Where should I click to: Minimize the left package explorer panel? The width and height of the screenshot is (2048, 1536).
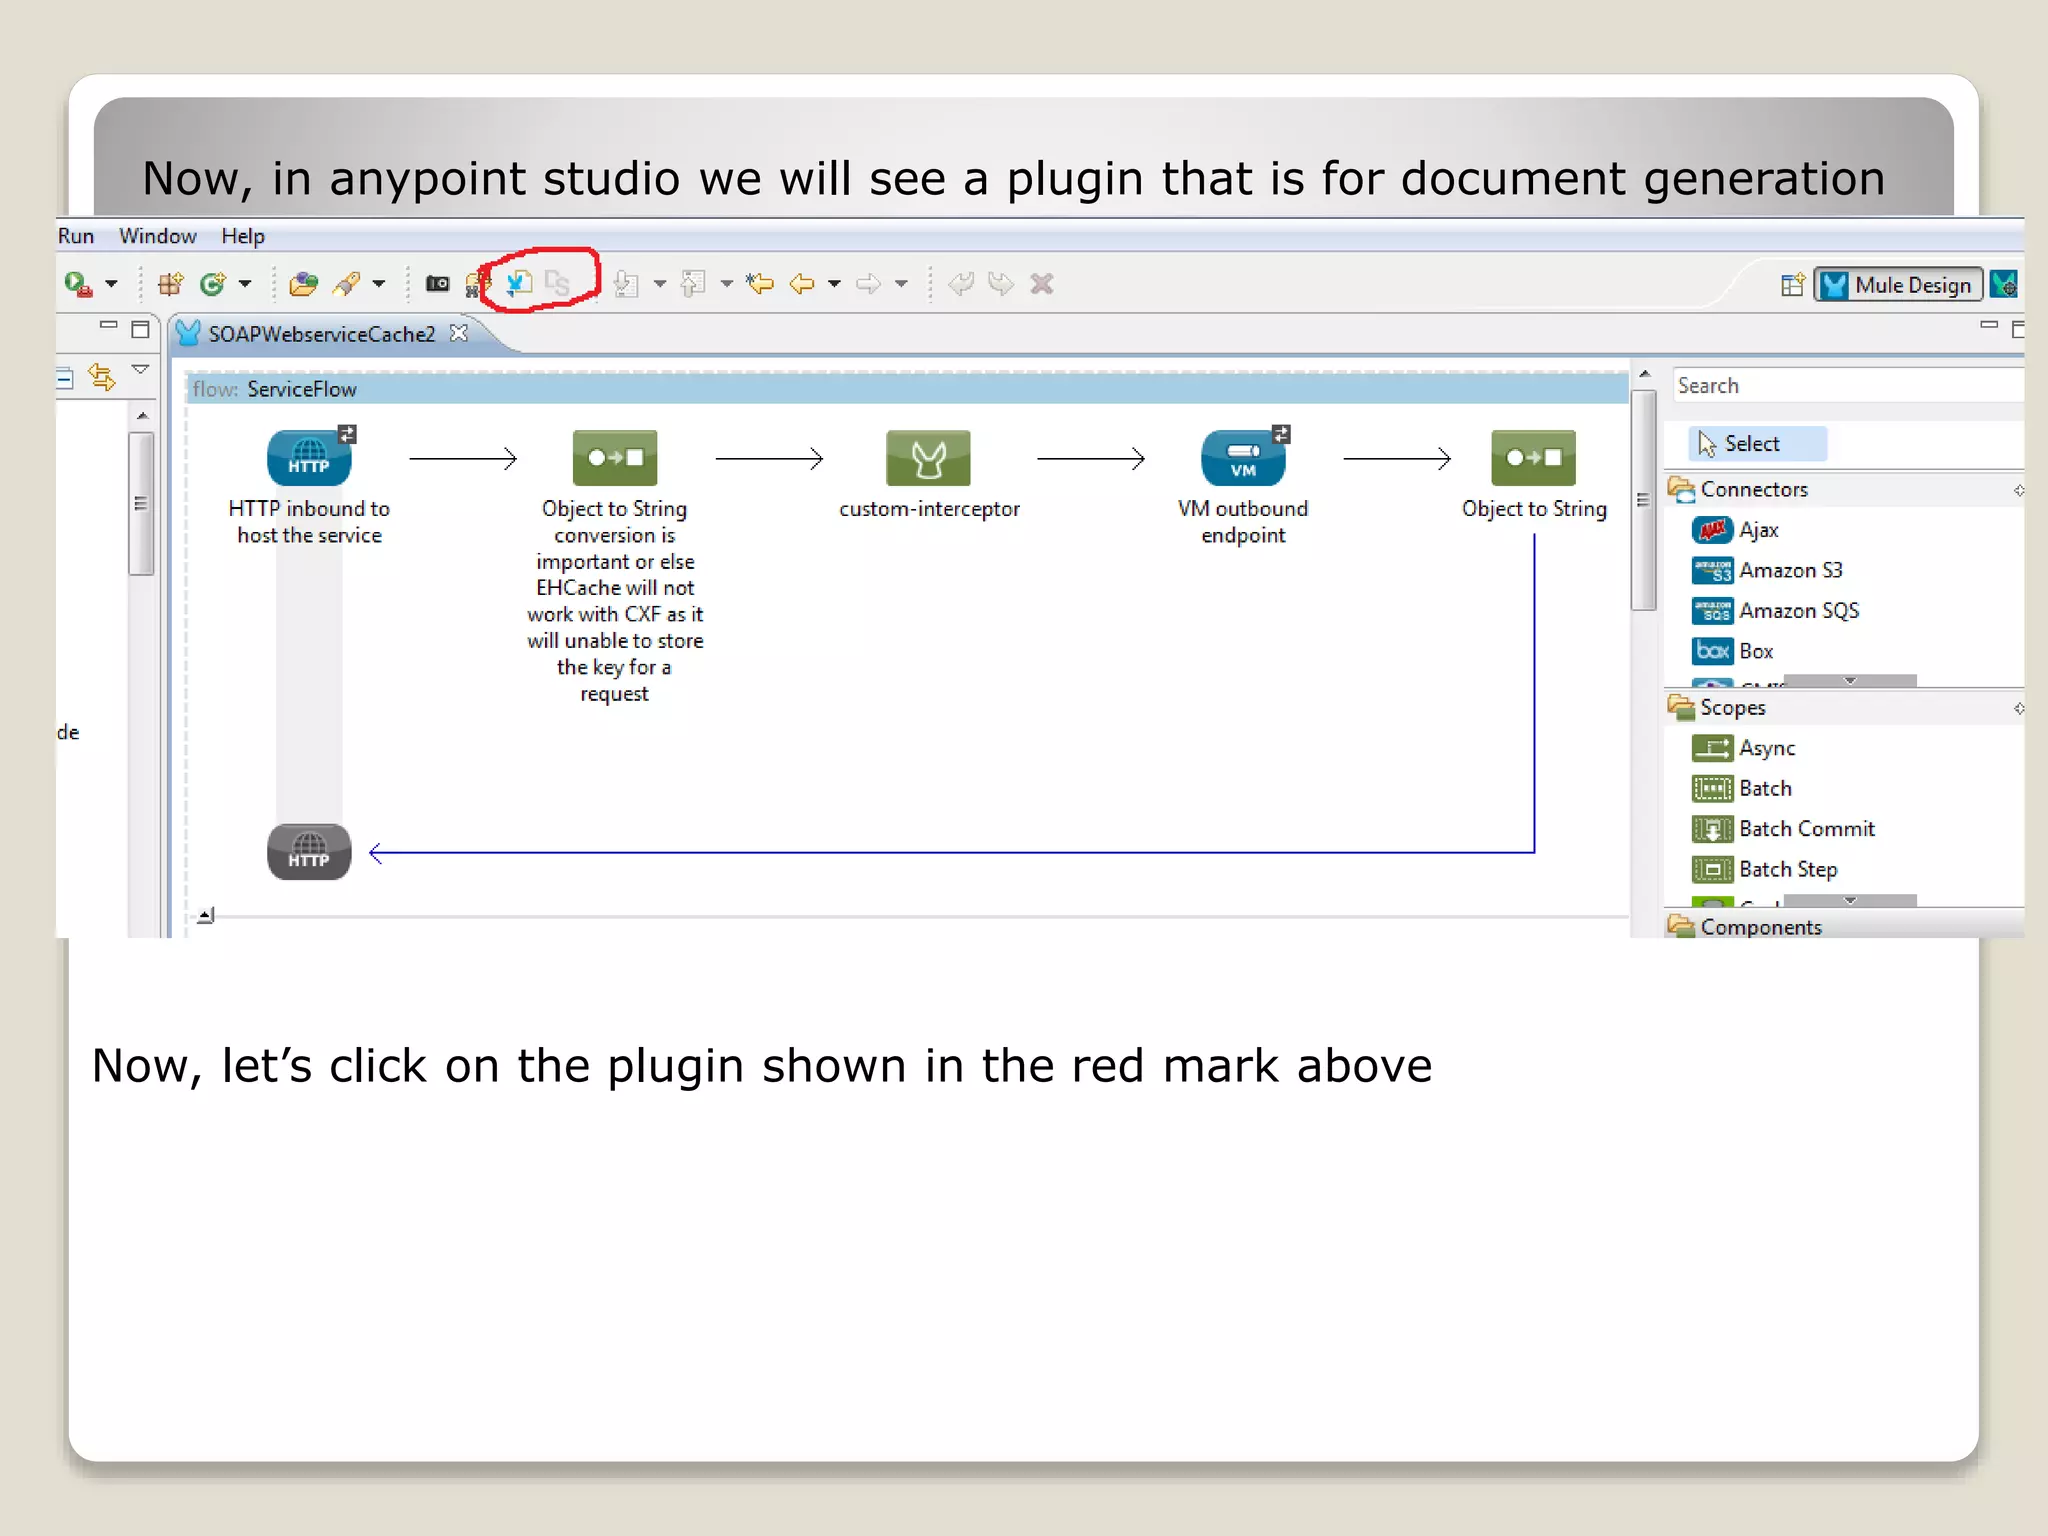coord(109,326)
